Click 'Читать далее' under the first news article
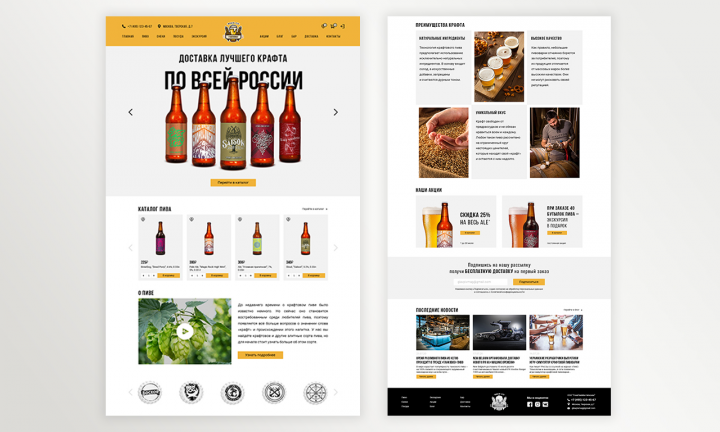Screen dimensions: 720x432 (x=426, y=376)
